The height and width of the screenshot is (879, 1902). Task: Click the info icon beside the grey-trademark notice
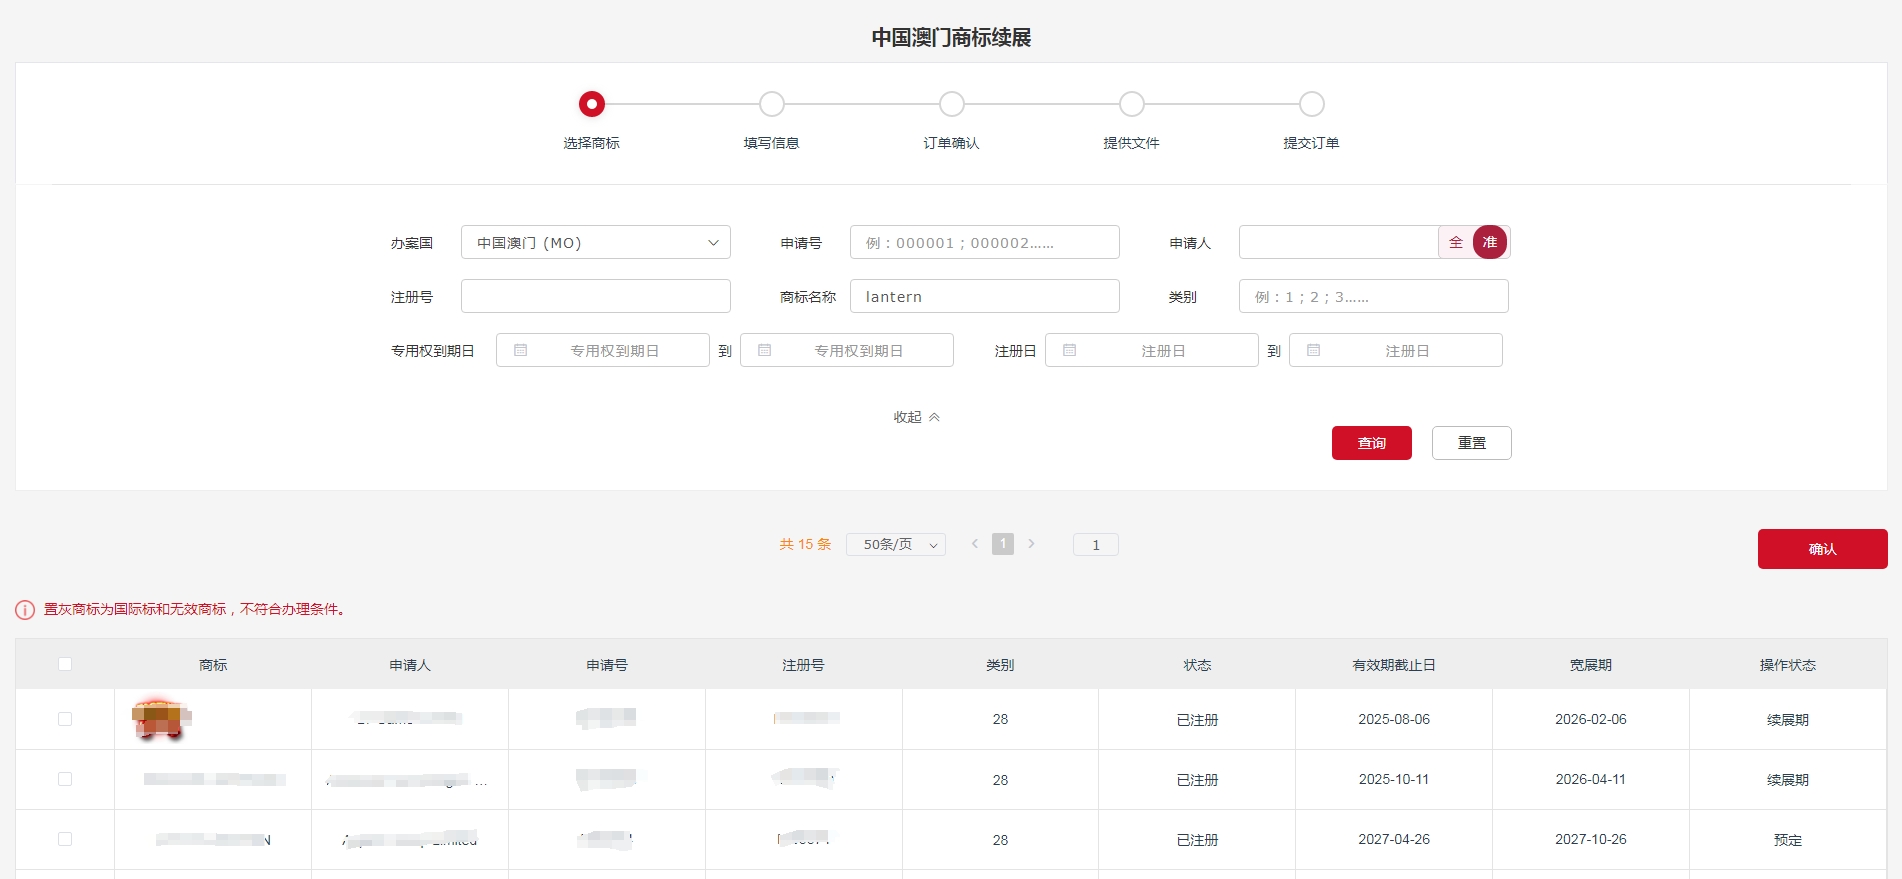coord(25,610)
